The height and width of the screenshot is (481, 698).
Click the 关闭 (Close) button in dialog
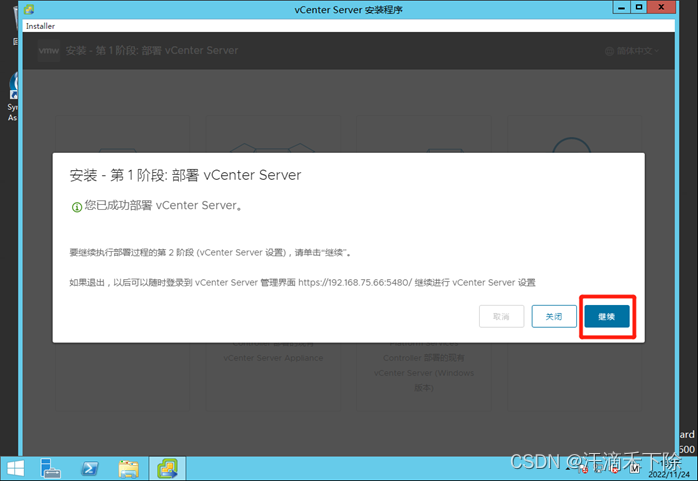pos(554,316)
